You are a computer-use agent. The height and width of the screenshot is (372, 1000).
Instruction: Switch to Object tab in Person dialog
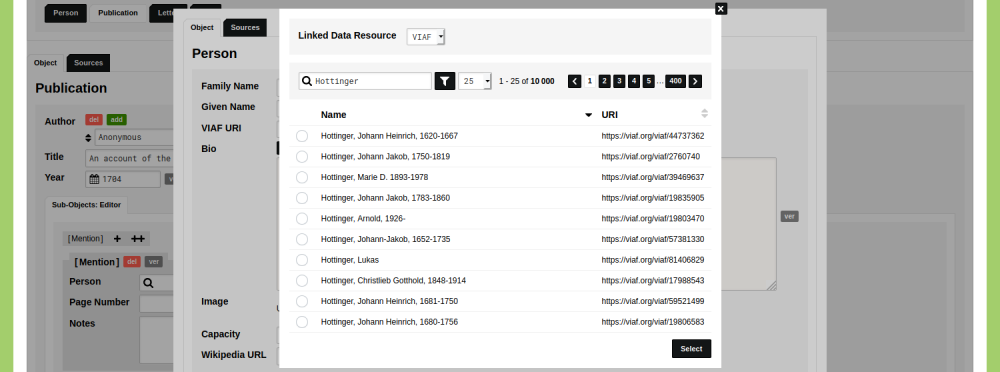point(202,27)
